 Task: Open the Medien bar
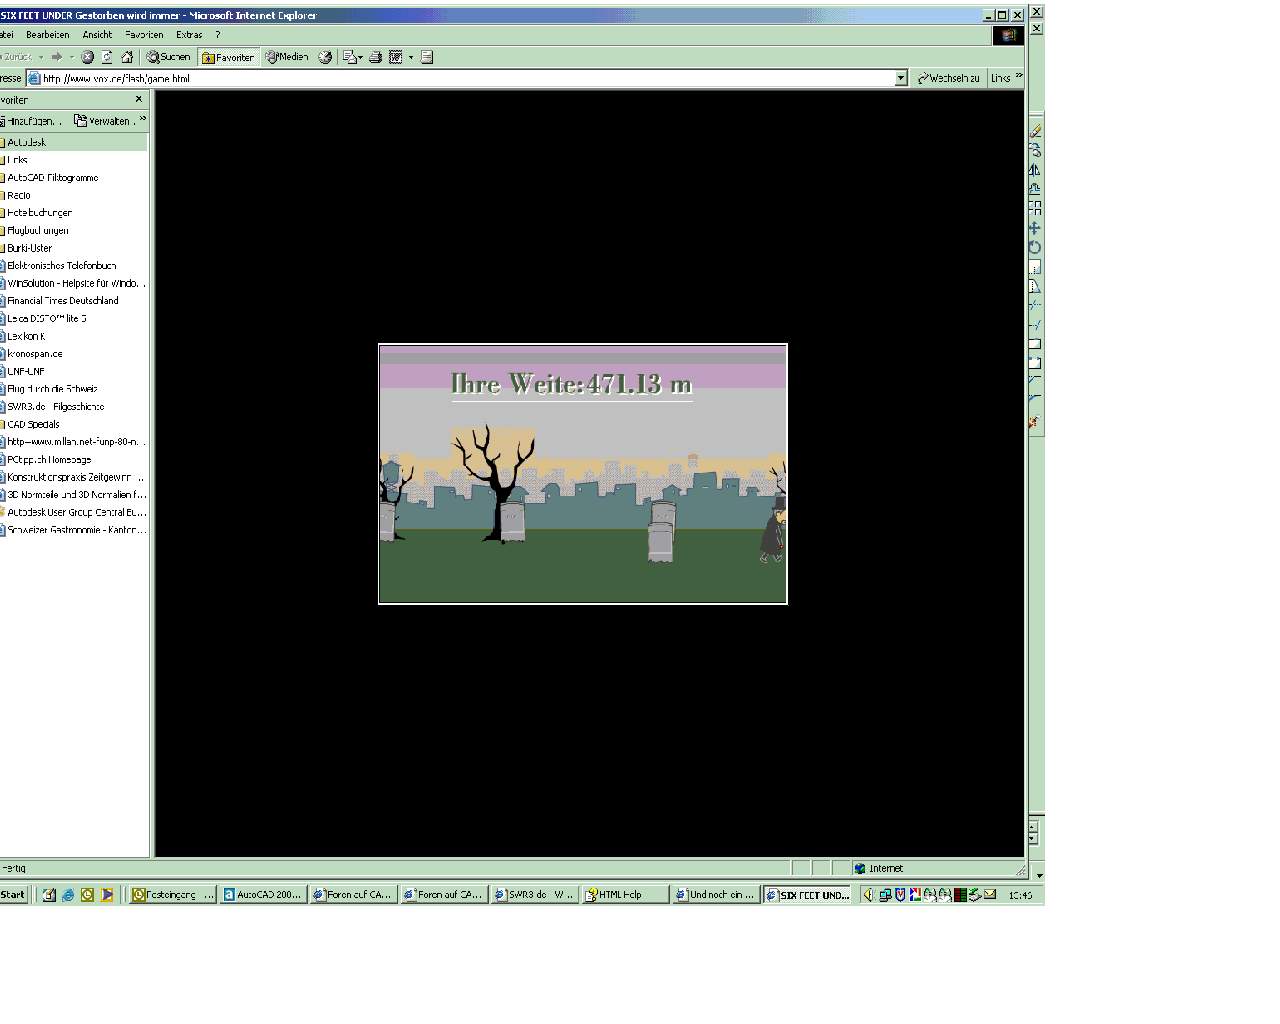[x=287, y=57]
